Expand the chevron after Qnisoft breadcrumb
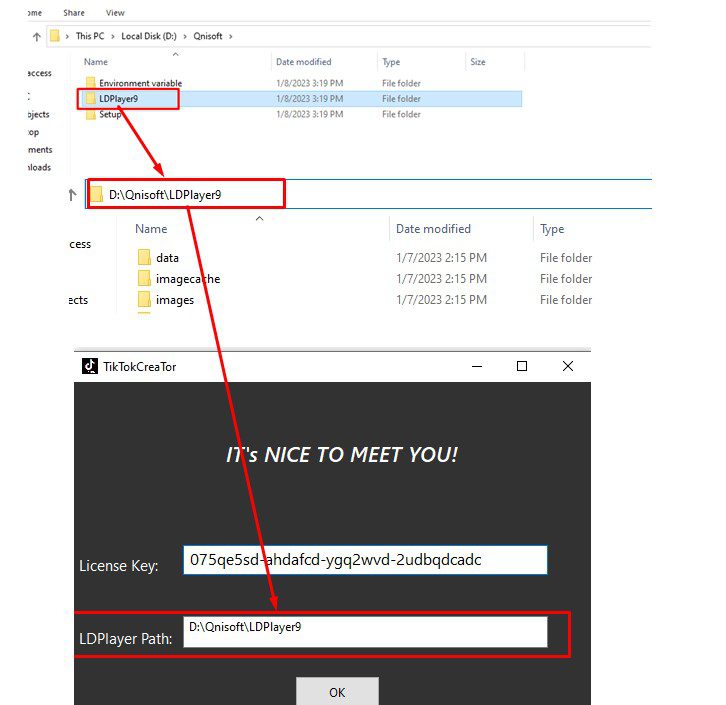The image size is (726, 705). (x=231, y=37)
